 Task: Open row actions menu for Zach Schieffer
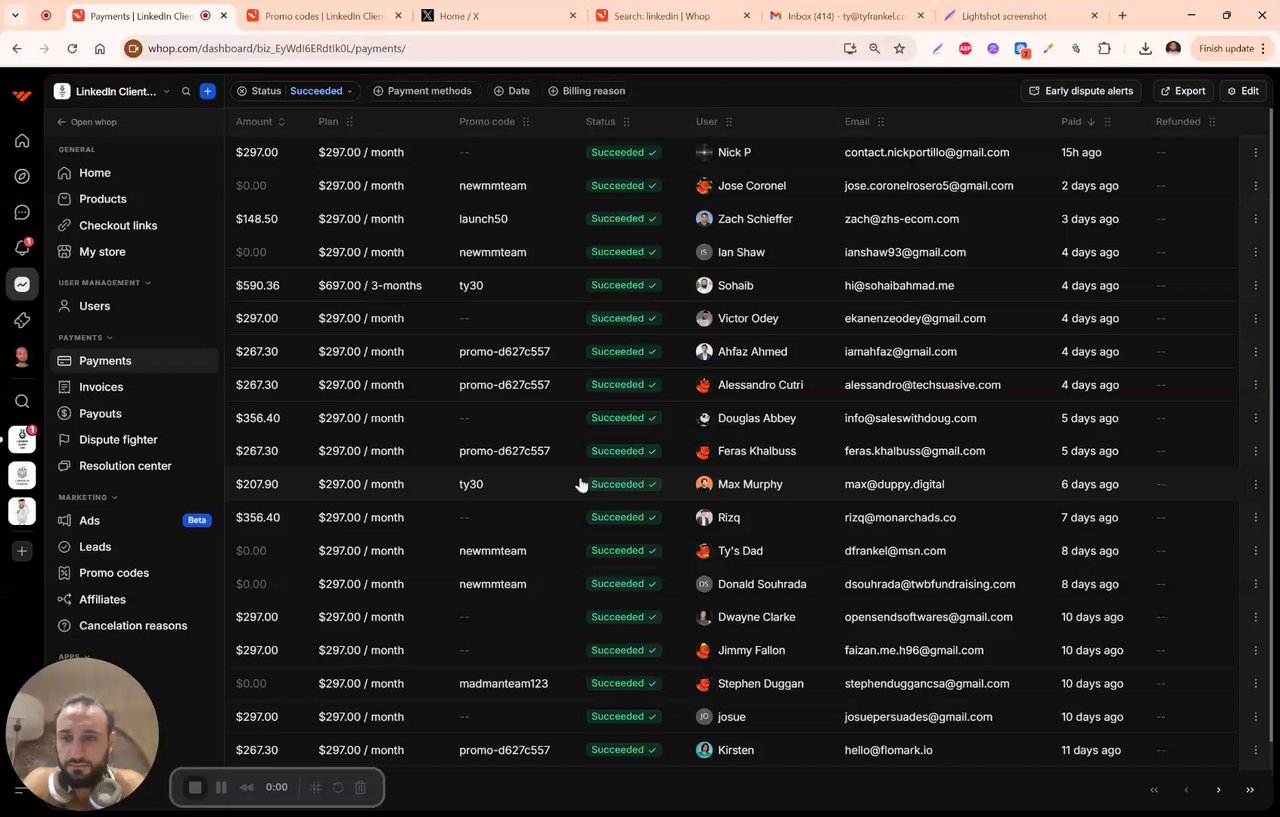click(x=1256, y=219)
